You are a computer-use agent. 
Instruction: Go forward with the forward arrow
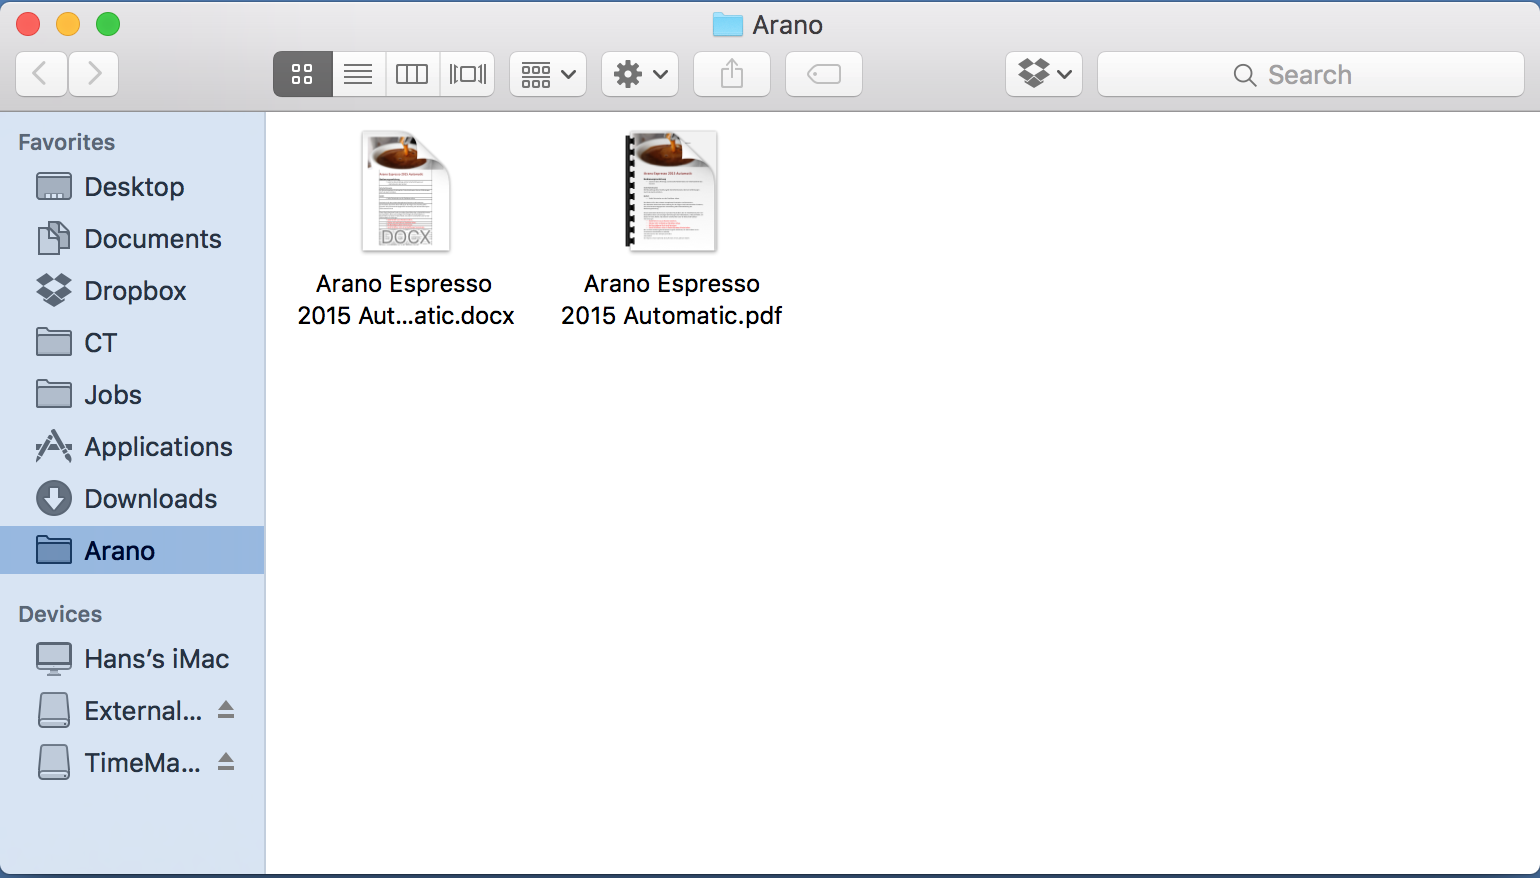pyautogui.click(x=94, y=74)
